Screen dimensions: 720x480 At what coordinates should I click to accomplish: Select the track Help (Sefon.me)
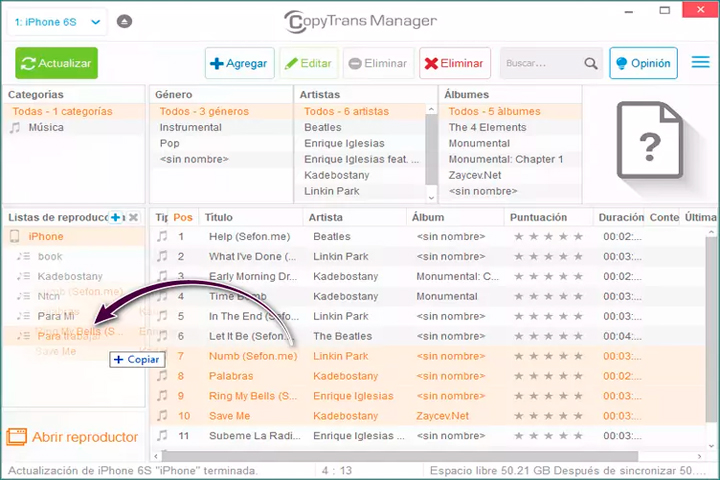click(x=249, y=237)
